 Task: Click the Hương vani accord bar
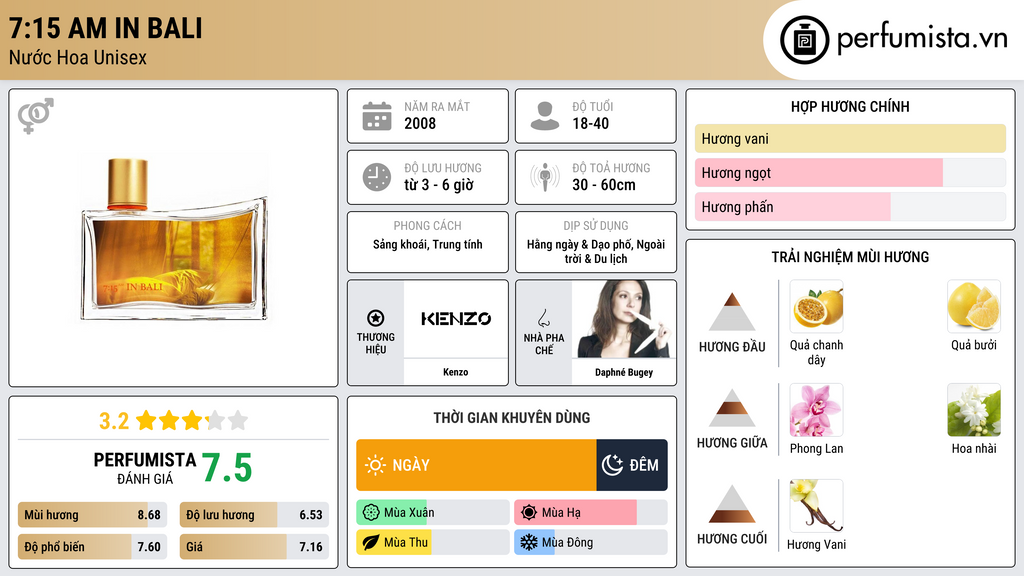850,138
